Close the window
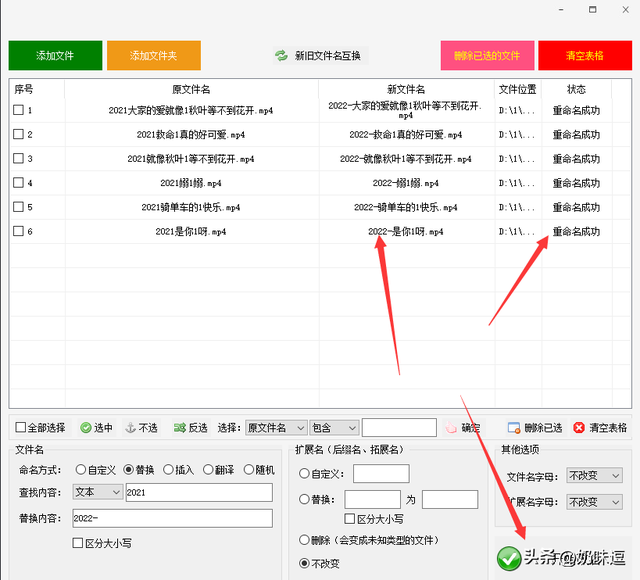Screen dimensions: 640x580 (625, 9)
